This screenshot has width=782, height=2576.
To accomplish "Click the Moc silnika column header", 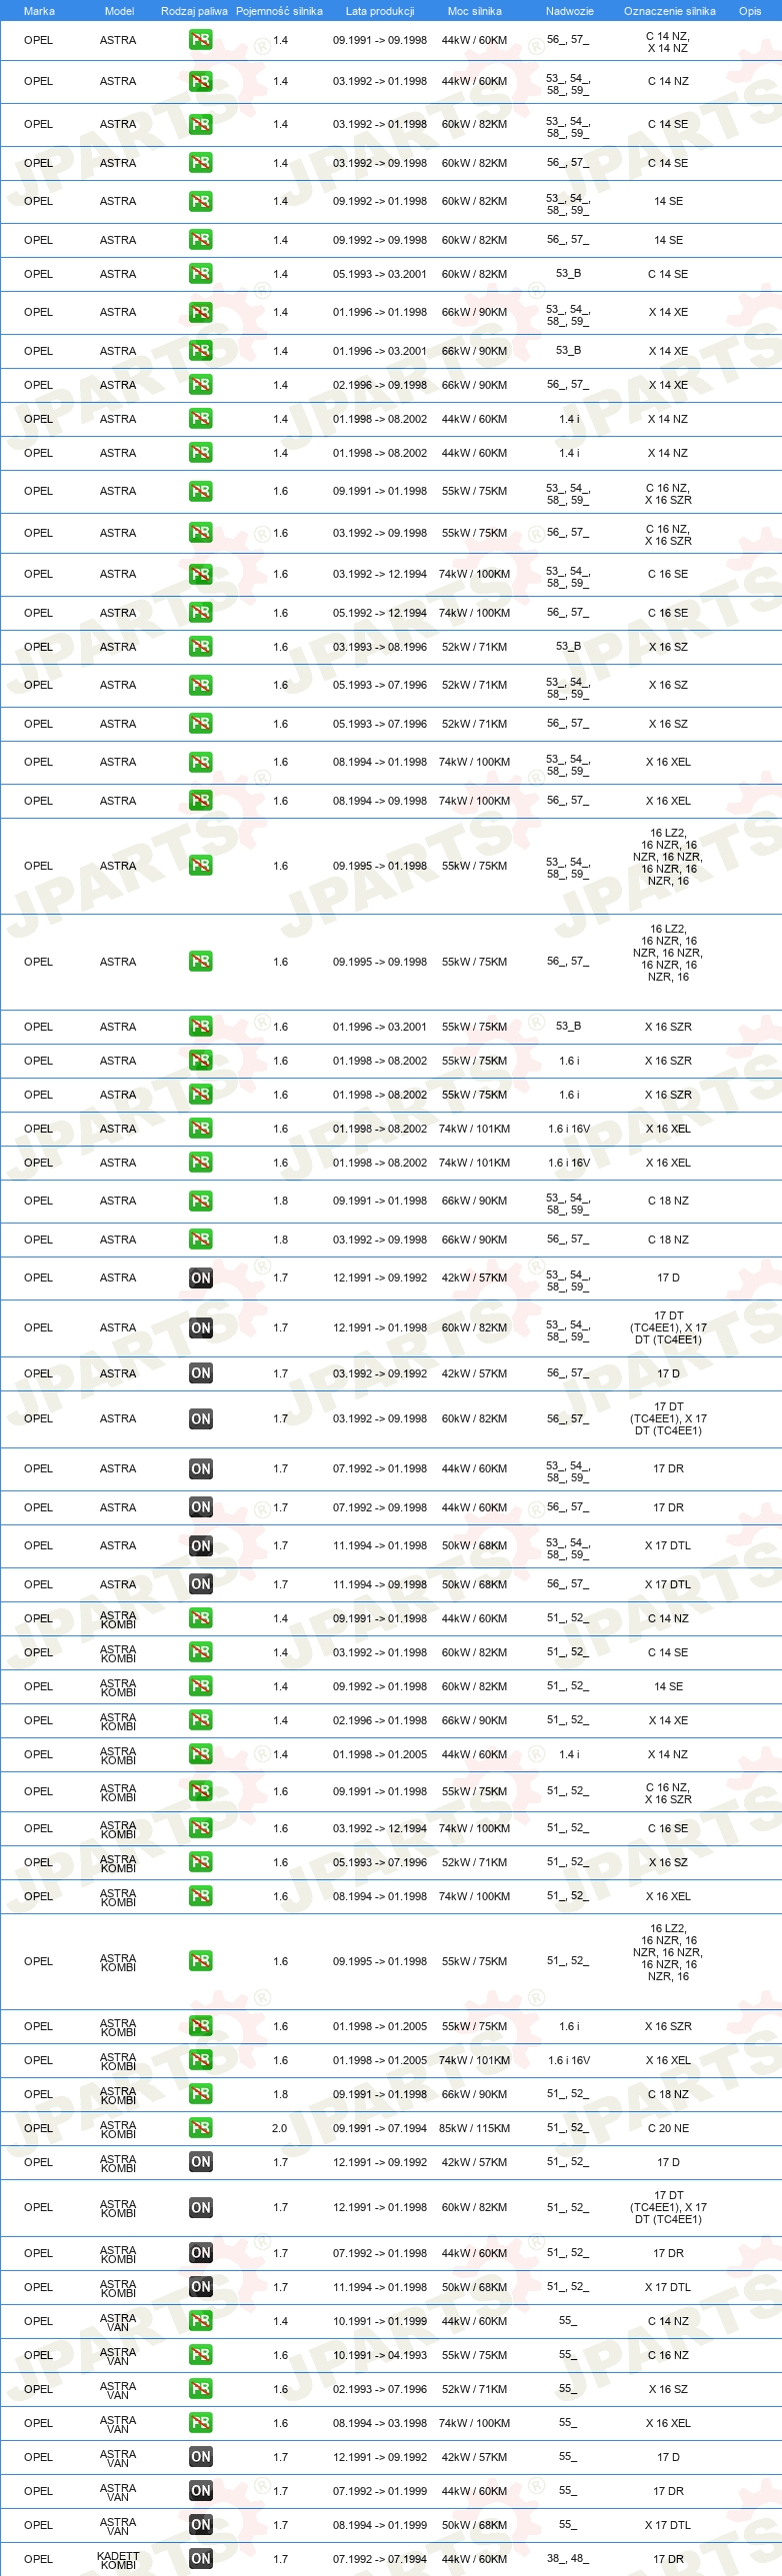I will [475, 11].
